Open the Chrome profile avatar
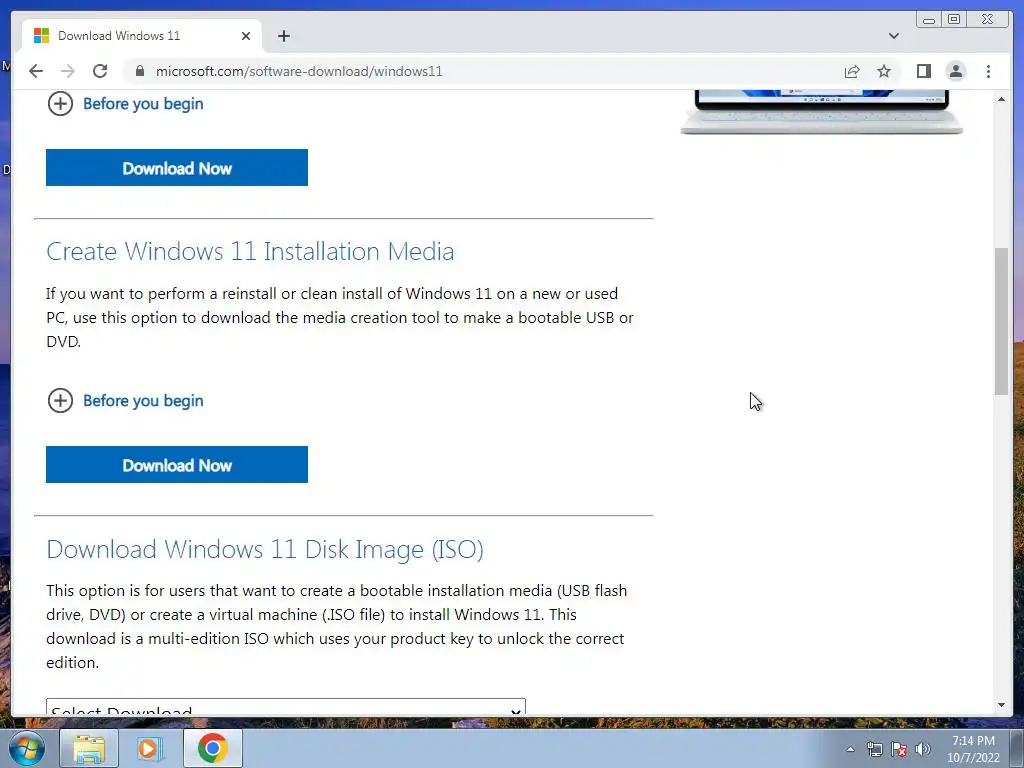This screenshot has width=1024, height=768. 955,71
